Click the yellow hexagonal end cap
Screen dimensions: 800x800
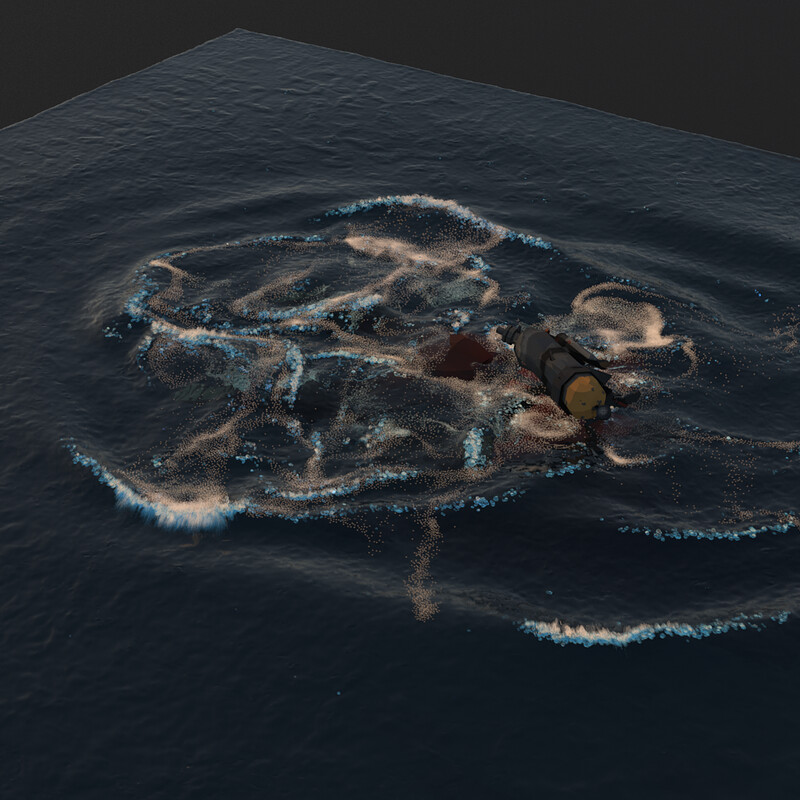click(587, 394)
